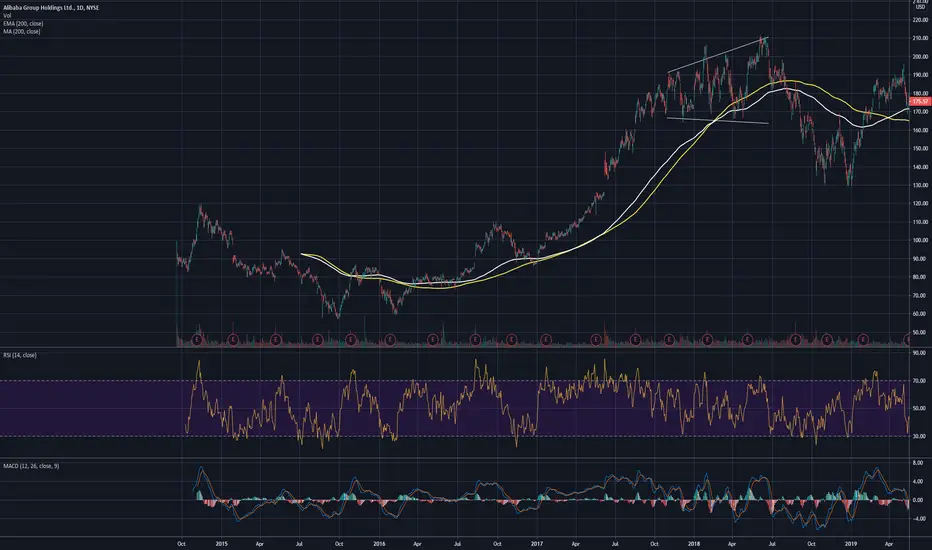
Task: Click the 2017 label on time axis
Action: [537, 543]
